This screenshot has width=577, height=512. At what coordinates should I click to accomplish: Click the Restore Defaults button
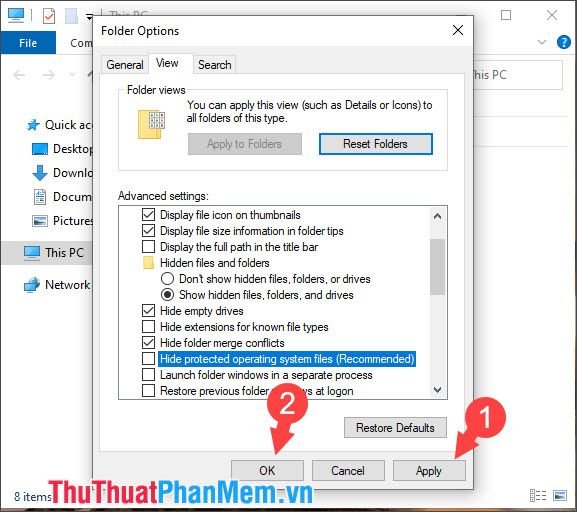[395, 428]
